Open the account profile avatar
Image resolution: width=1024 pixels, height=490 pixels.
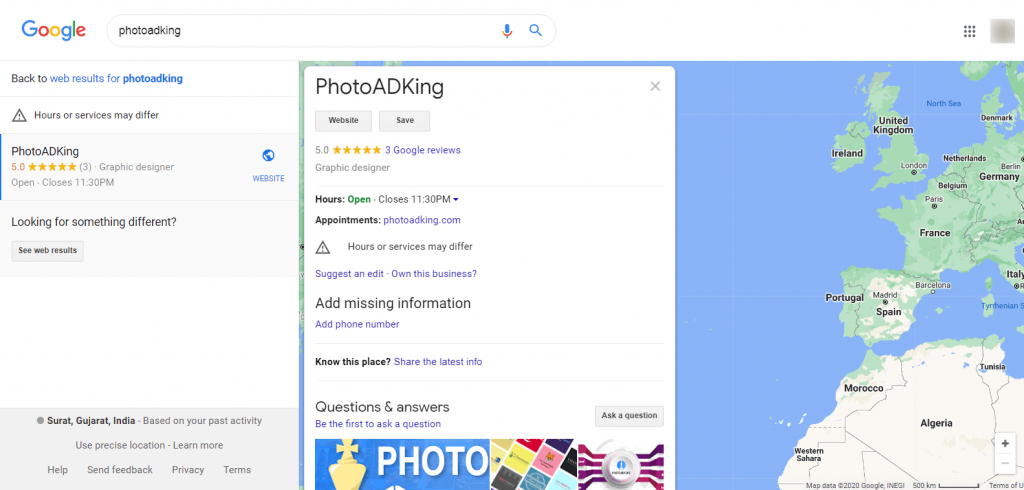point(1002,31)
